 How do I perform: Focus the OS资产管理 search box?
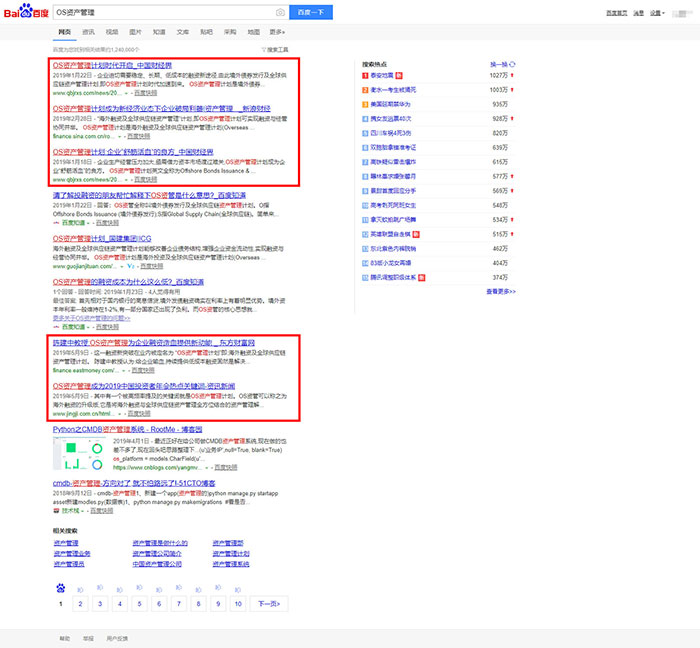point(164,12)
